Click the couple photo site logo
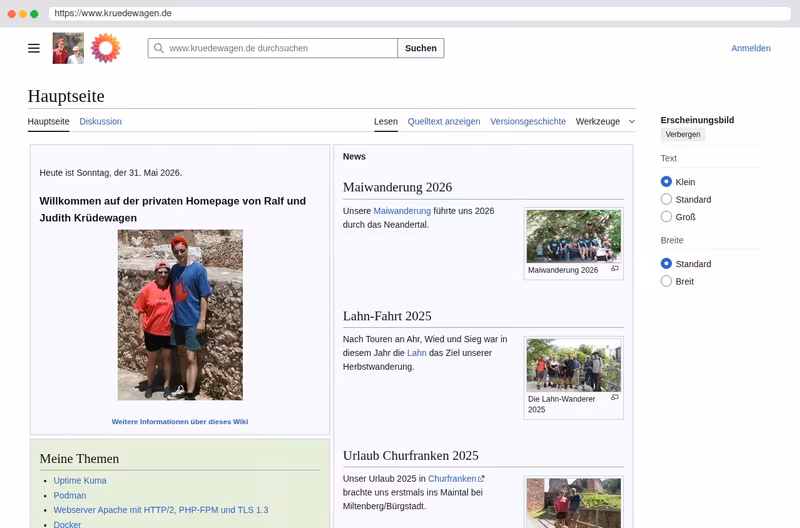This screenshot has height=528, width=800. pos(68,48)
